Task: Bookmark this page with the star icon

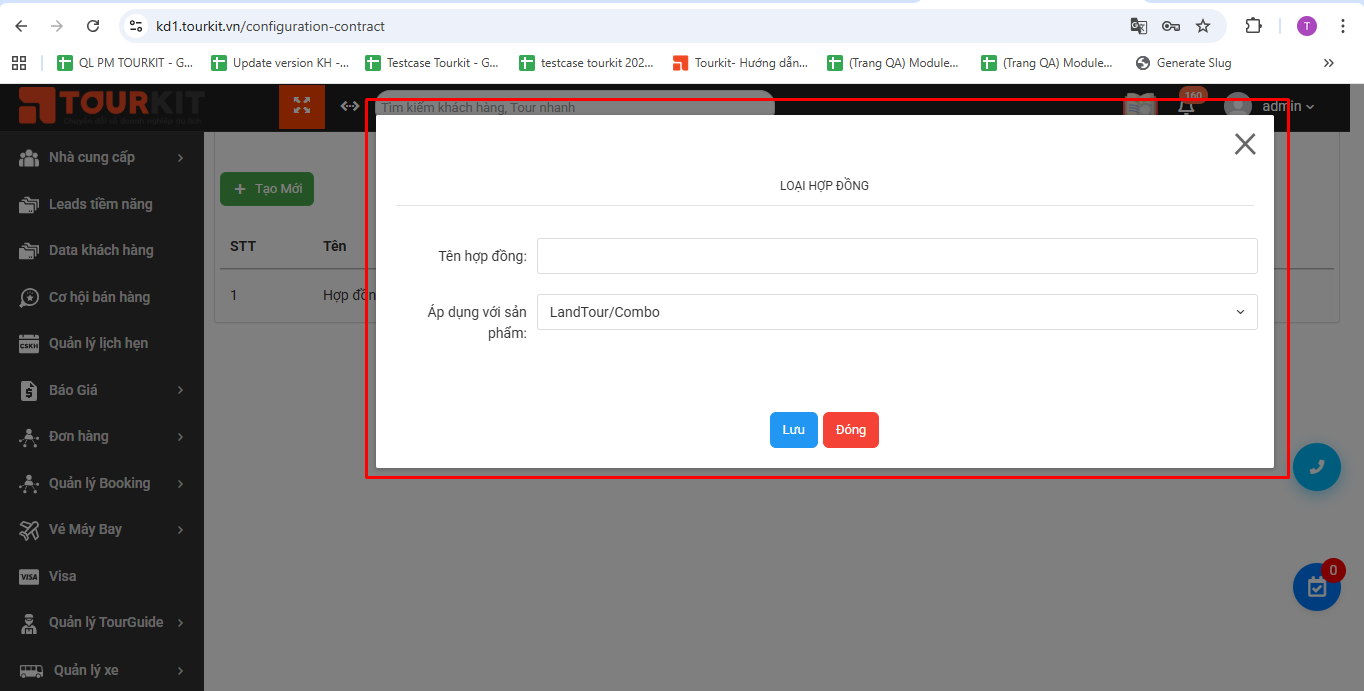Action: pyautogui.click(x=1203, y=26)
